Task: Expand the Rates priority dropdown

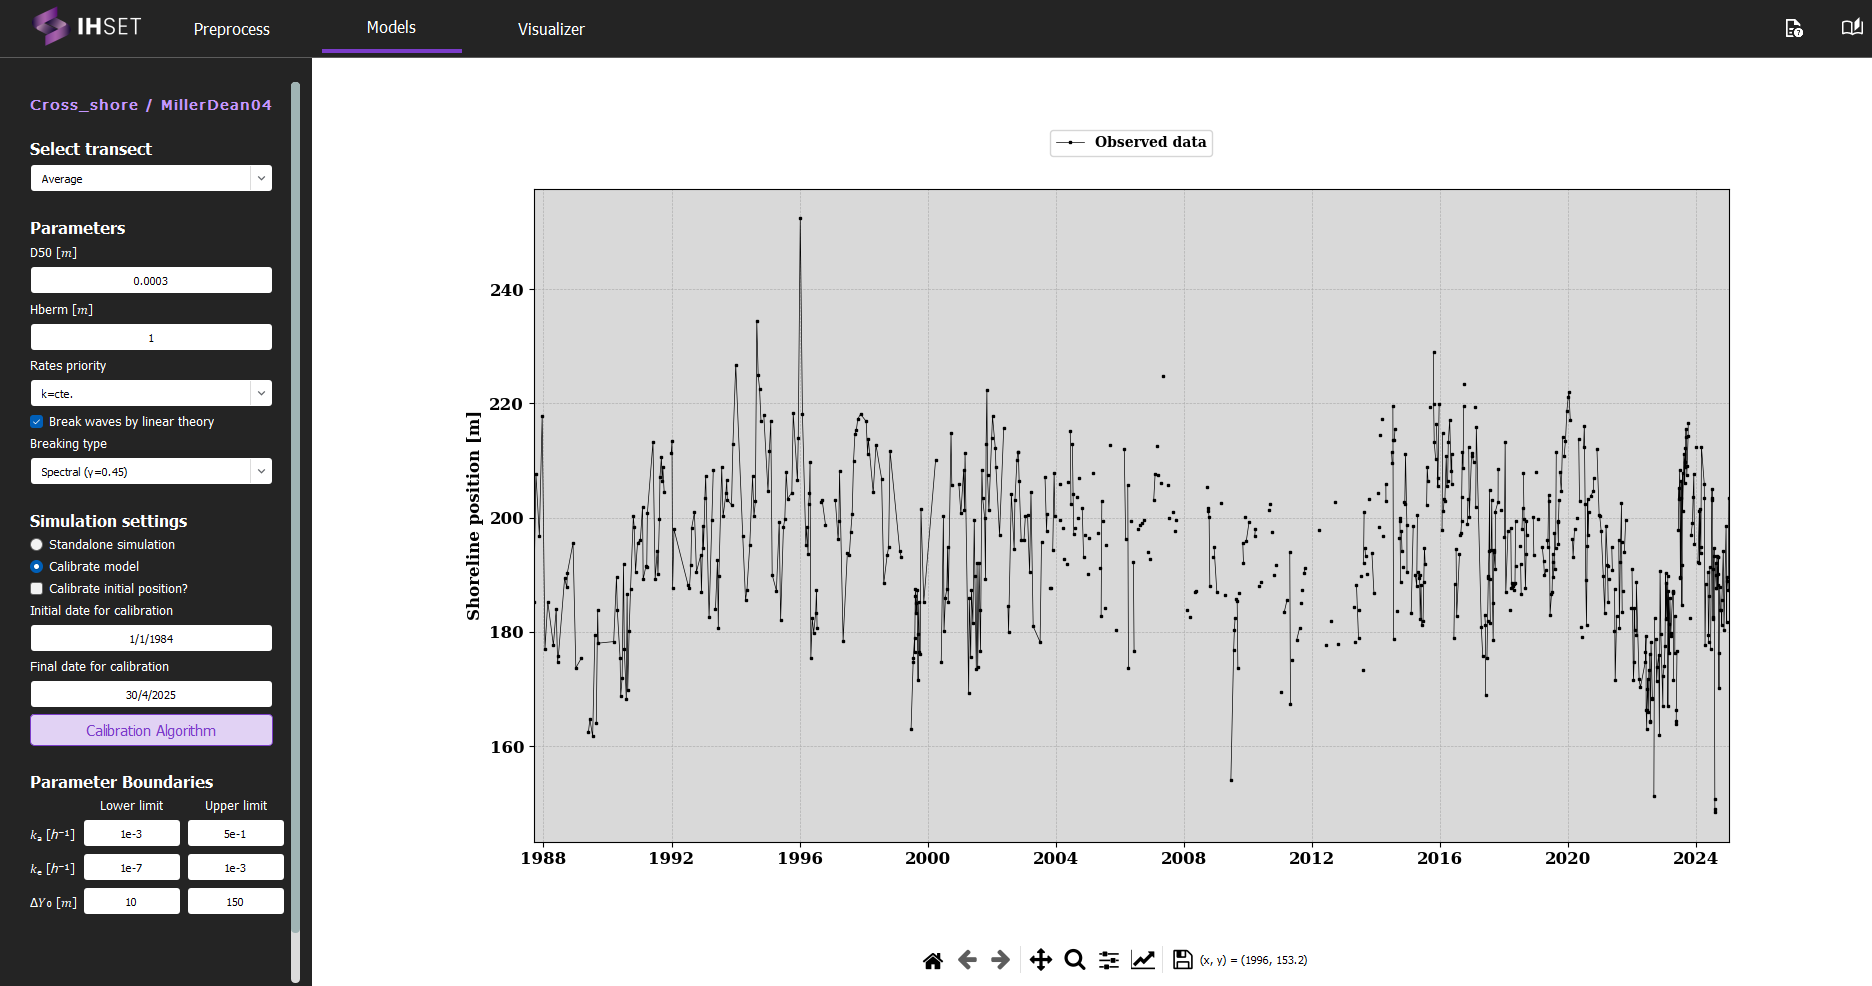Action: (x=151, y=393)
